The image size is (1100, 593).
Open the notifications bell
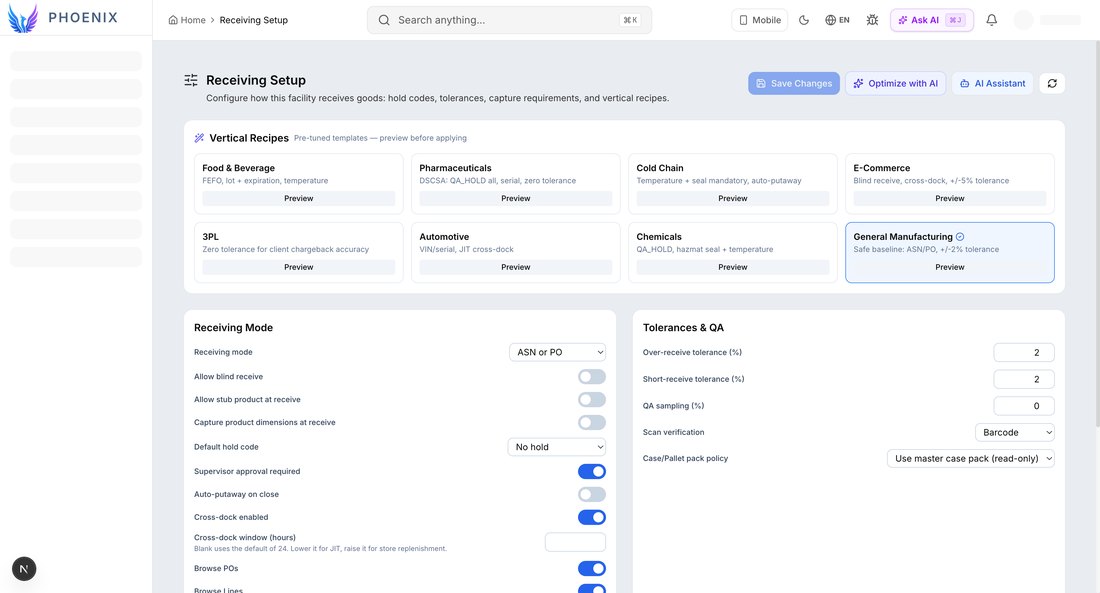(x=991, y=20)
